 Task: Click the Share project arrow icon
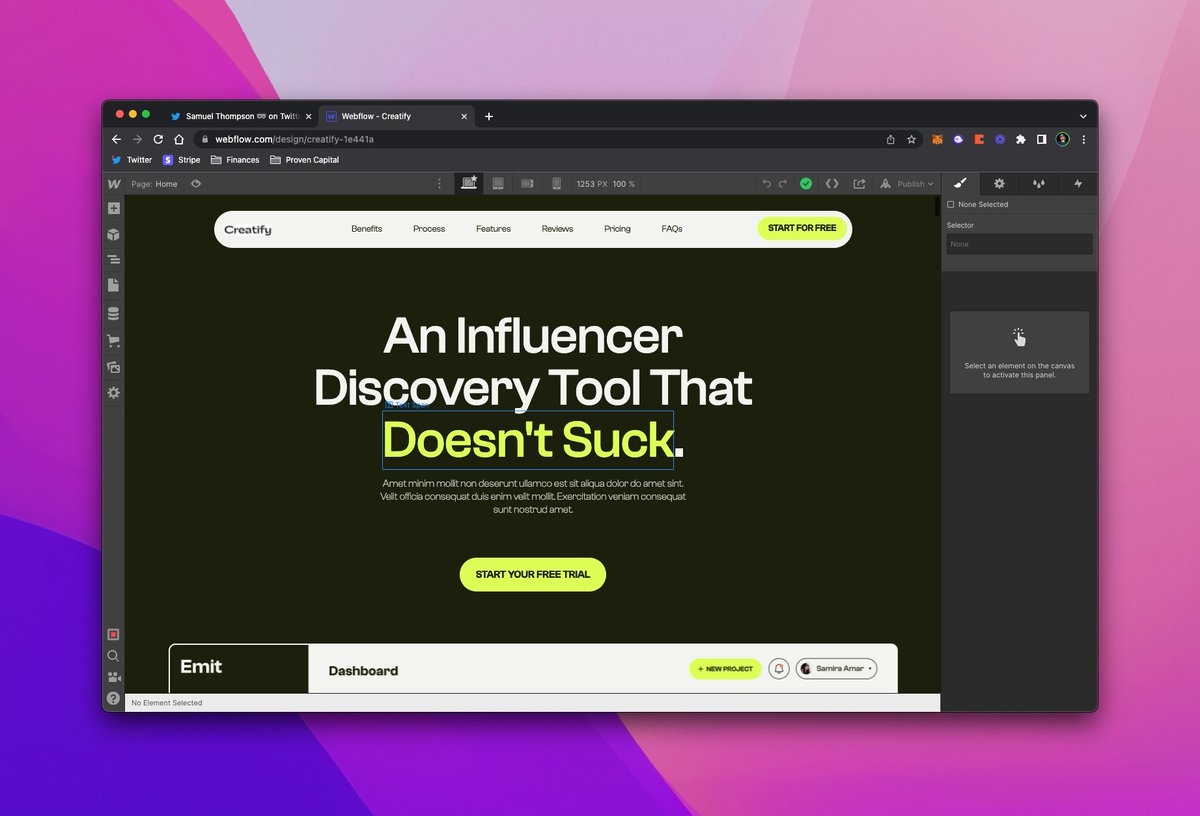(859, 184)
